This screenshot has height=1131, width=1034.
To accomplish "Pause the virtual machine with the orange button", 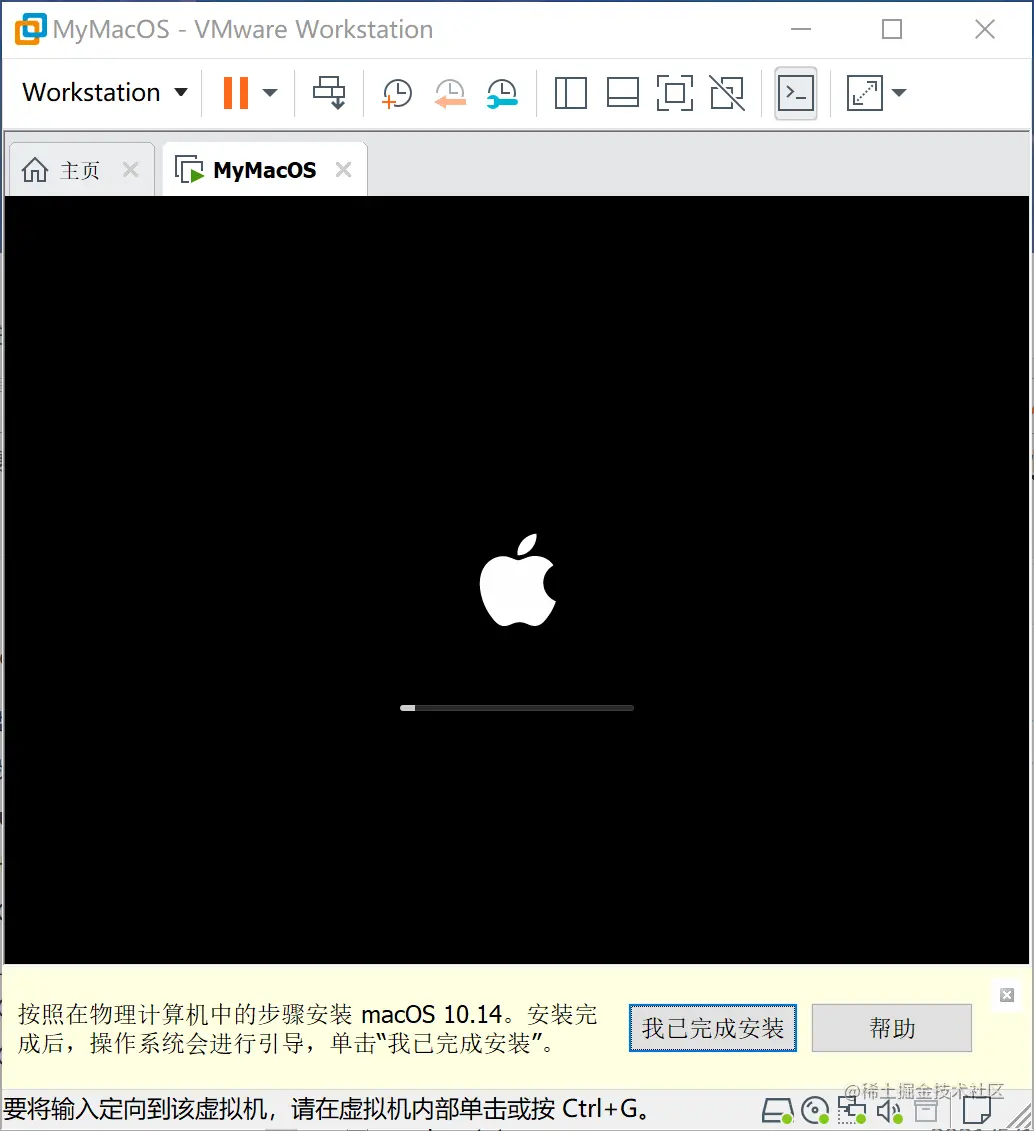I will [236, 92].
